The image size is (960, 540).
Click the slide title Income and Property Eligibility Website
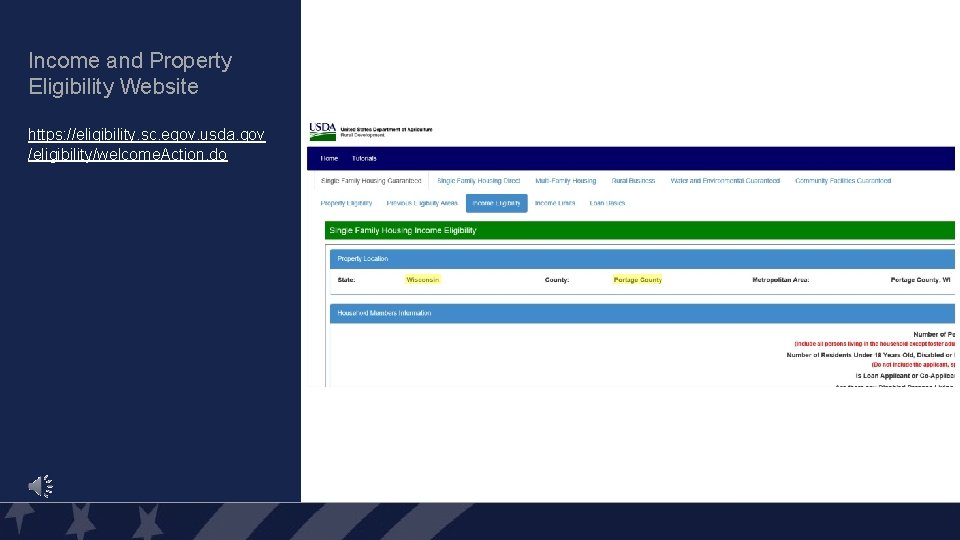click(x=130, y=73)
